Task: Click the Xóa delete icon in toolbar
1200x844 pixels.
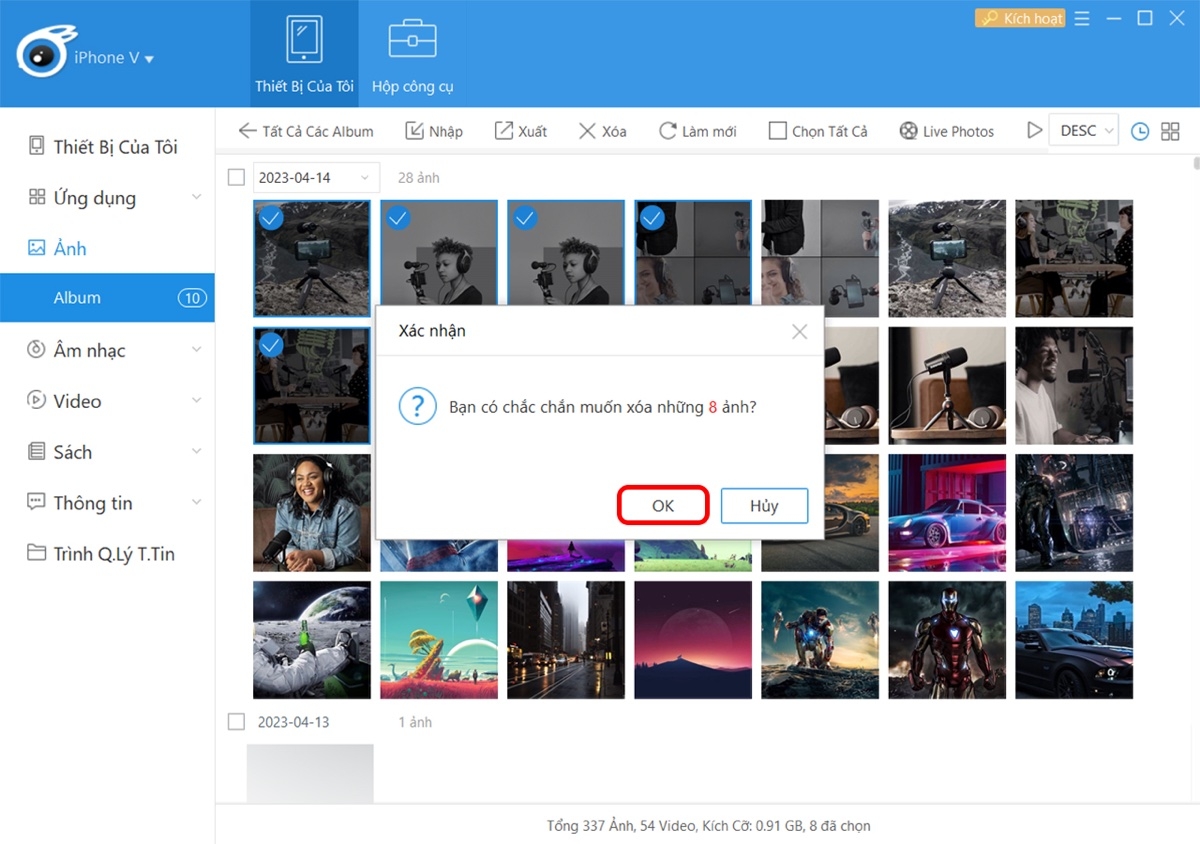Action: coord(588,131)
